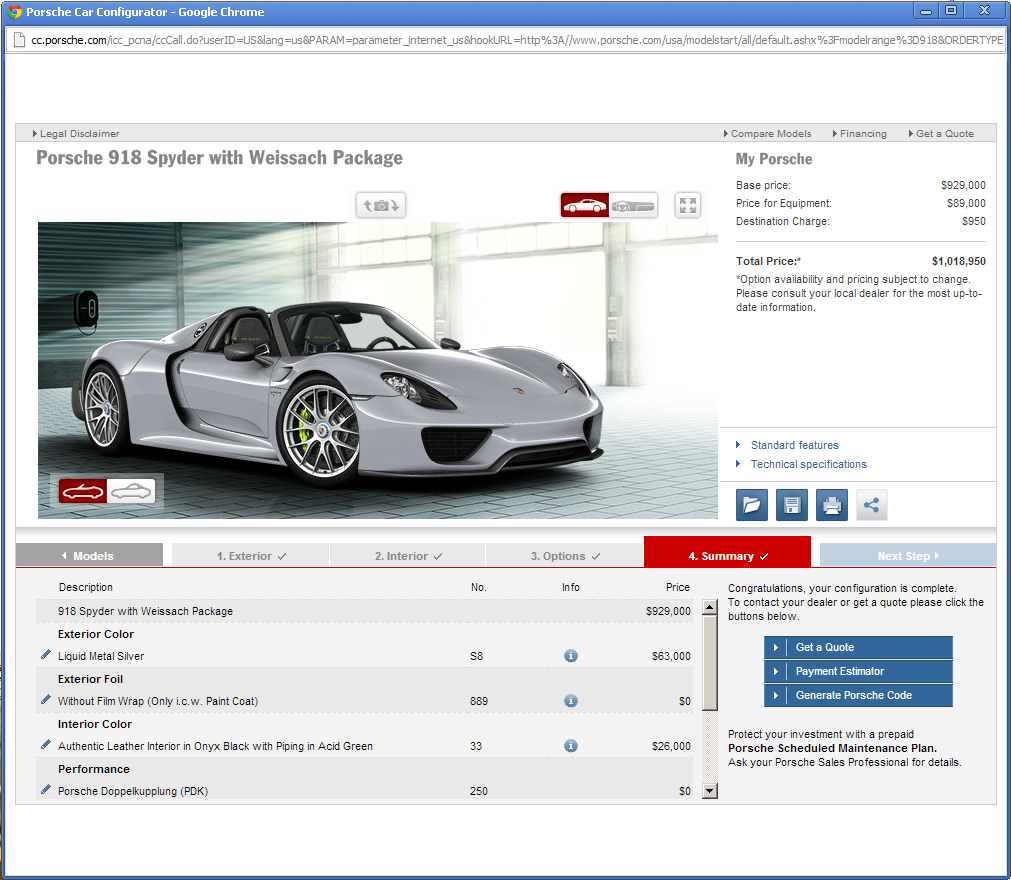Viewport: 1011px width, 880px height.
Task: Switch to exterior car view icon
Action: [585, 206]
